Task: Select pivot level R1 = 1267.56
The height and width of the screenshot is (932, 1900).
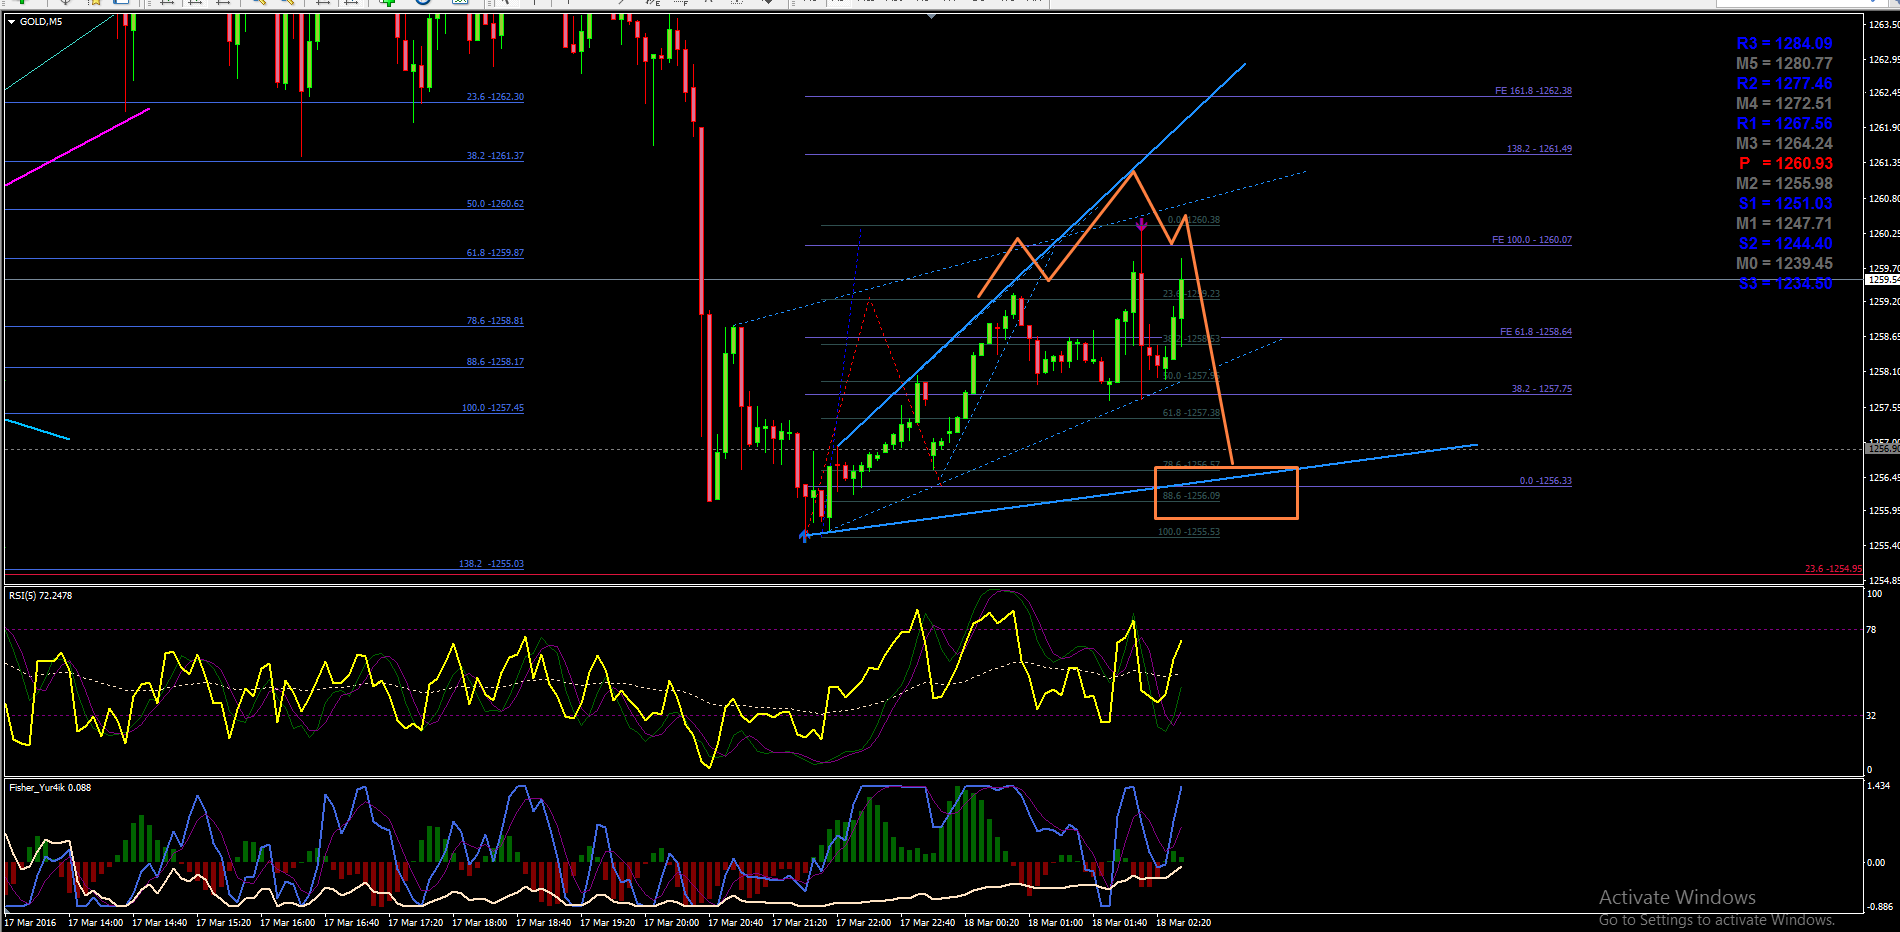Action: tap(1784, 124)
